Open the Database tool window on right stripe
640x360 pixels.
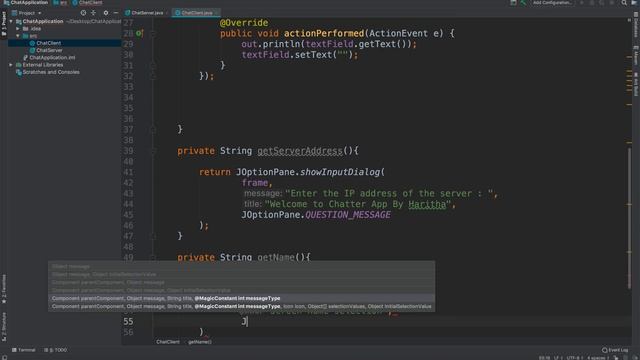pyautogui.click(x=636, y=24)
